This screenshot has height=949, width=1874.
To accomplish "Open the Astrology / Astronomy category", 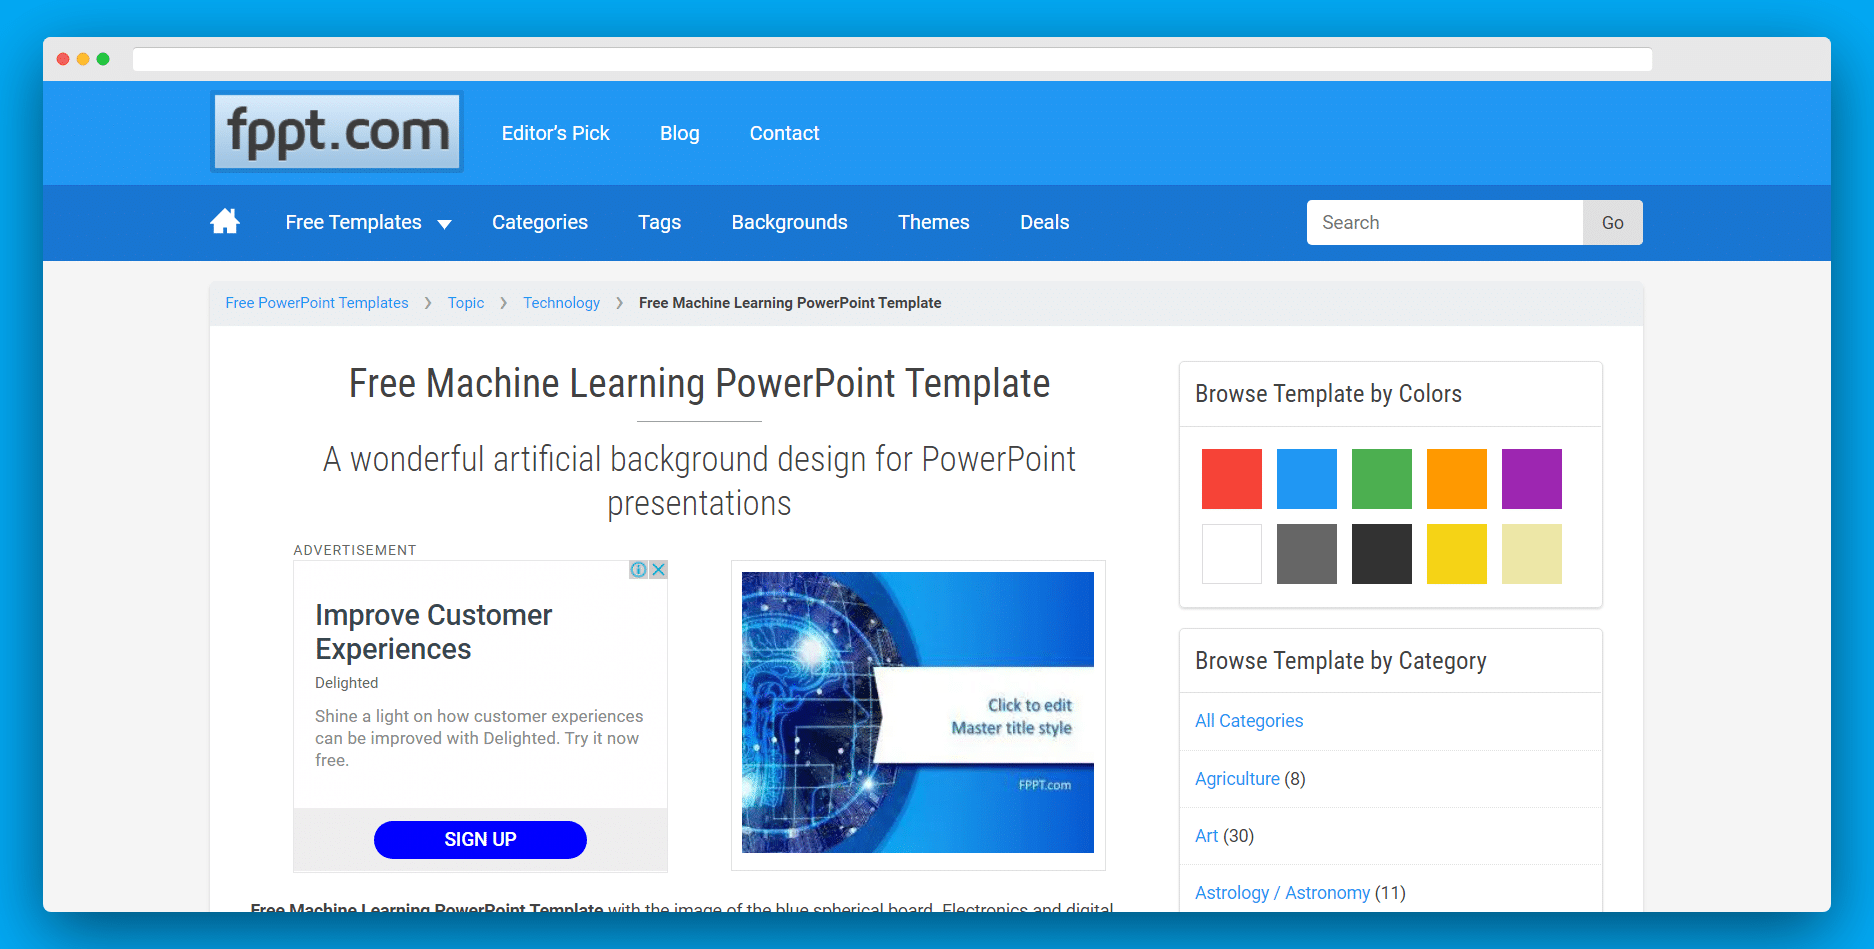I will coord(1282,892).
